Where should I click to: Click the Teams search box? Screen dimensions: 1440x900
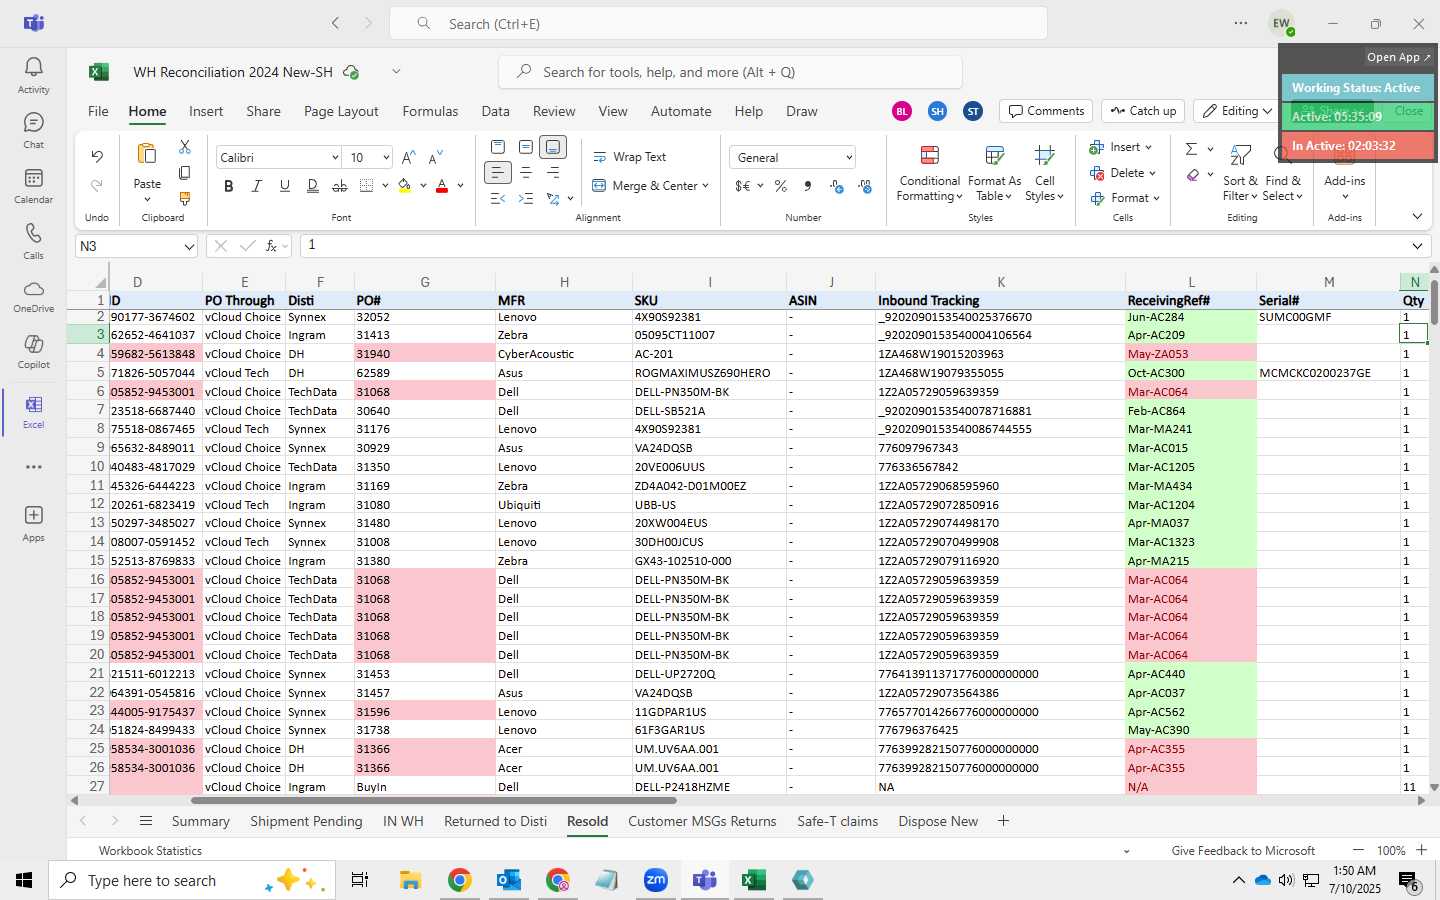click(718, 24)
